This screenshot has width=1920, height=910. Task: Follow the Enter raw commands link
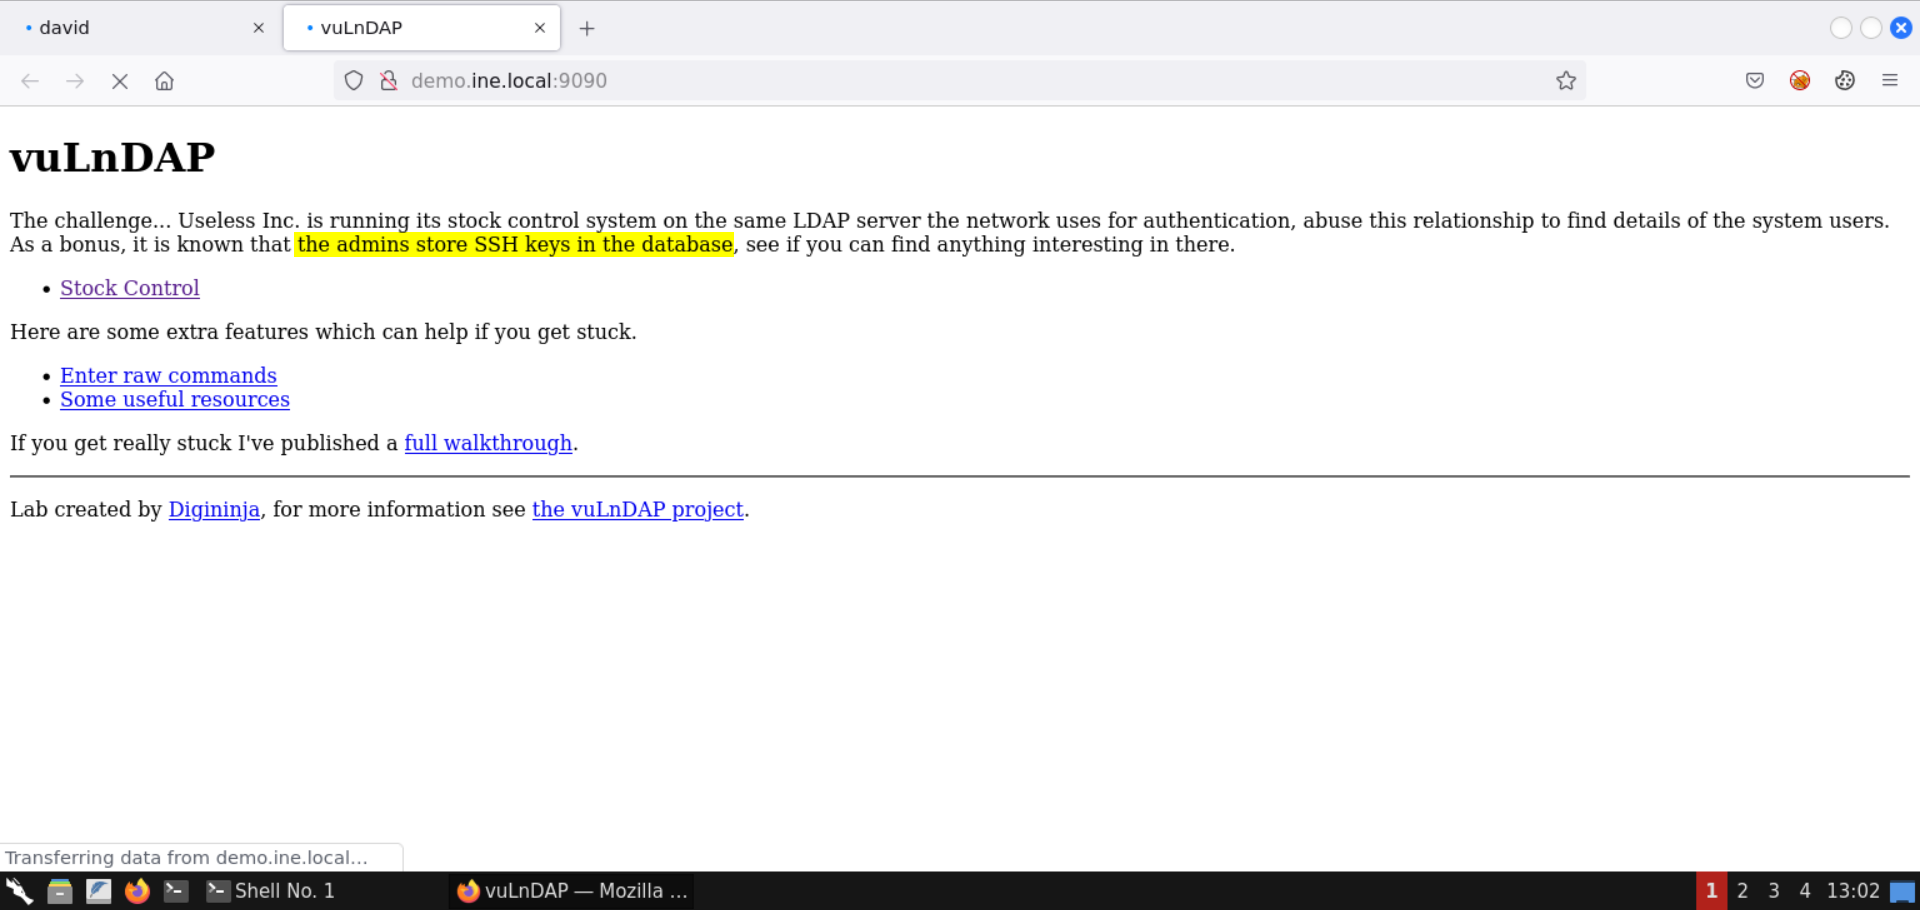pos(168,376)
